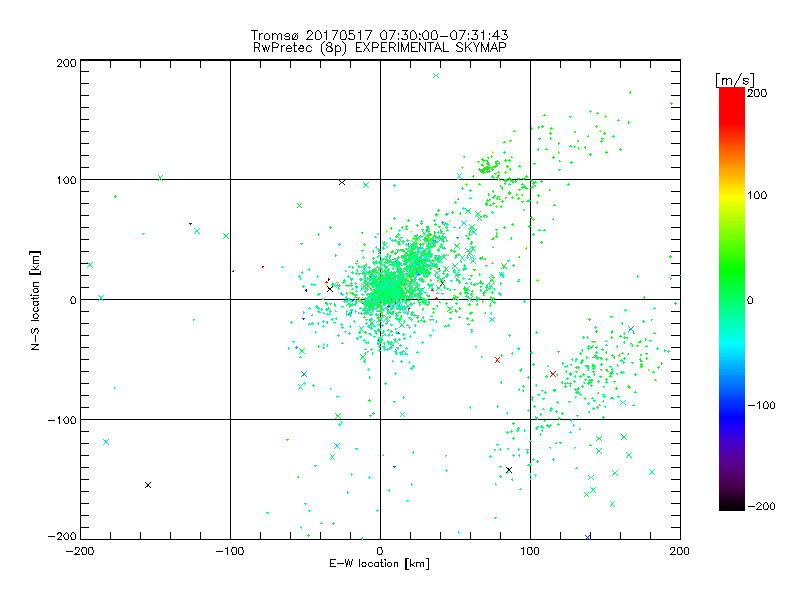The image size is (800, 600).
Task: Click the black X marker near x=86, y=-142
Action: (509, 470)
